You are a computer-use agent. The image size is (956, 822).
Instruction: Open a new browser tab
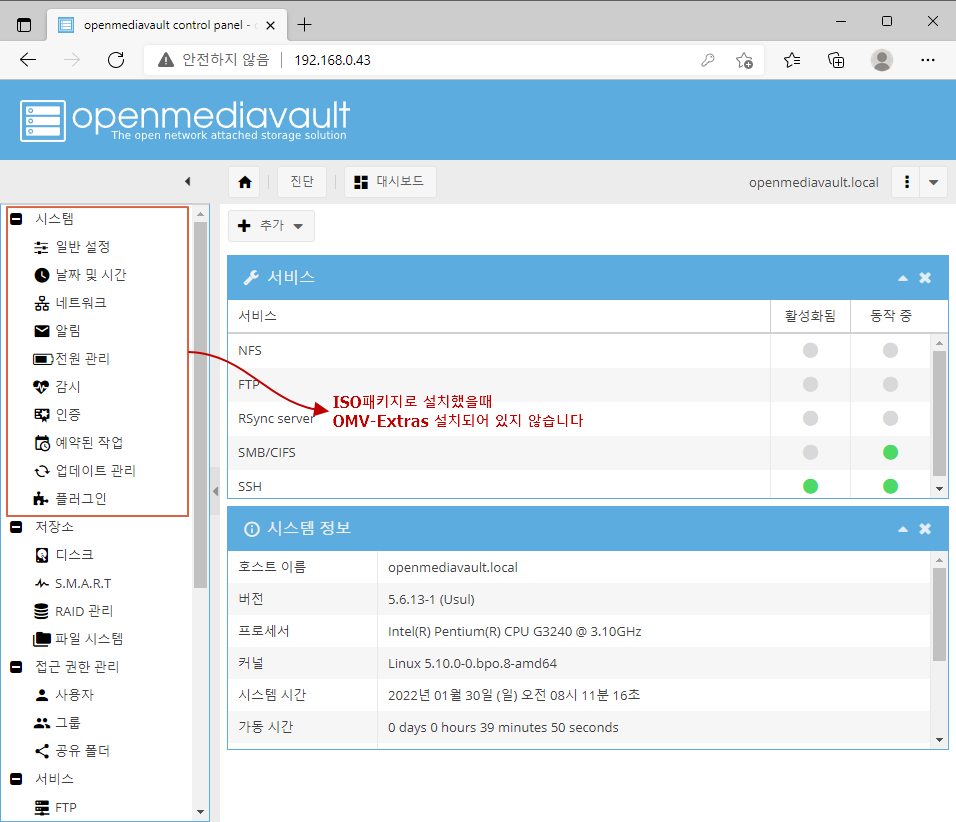click(x=304, y=25)
